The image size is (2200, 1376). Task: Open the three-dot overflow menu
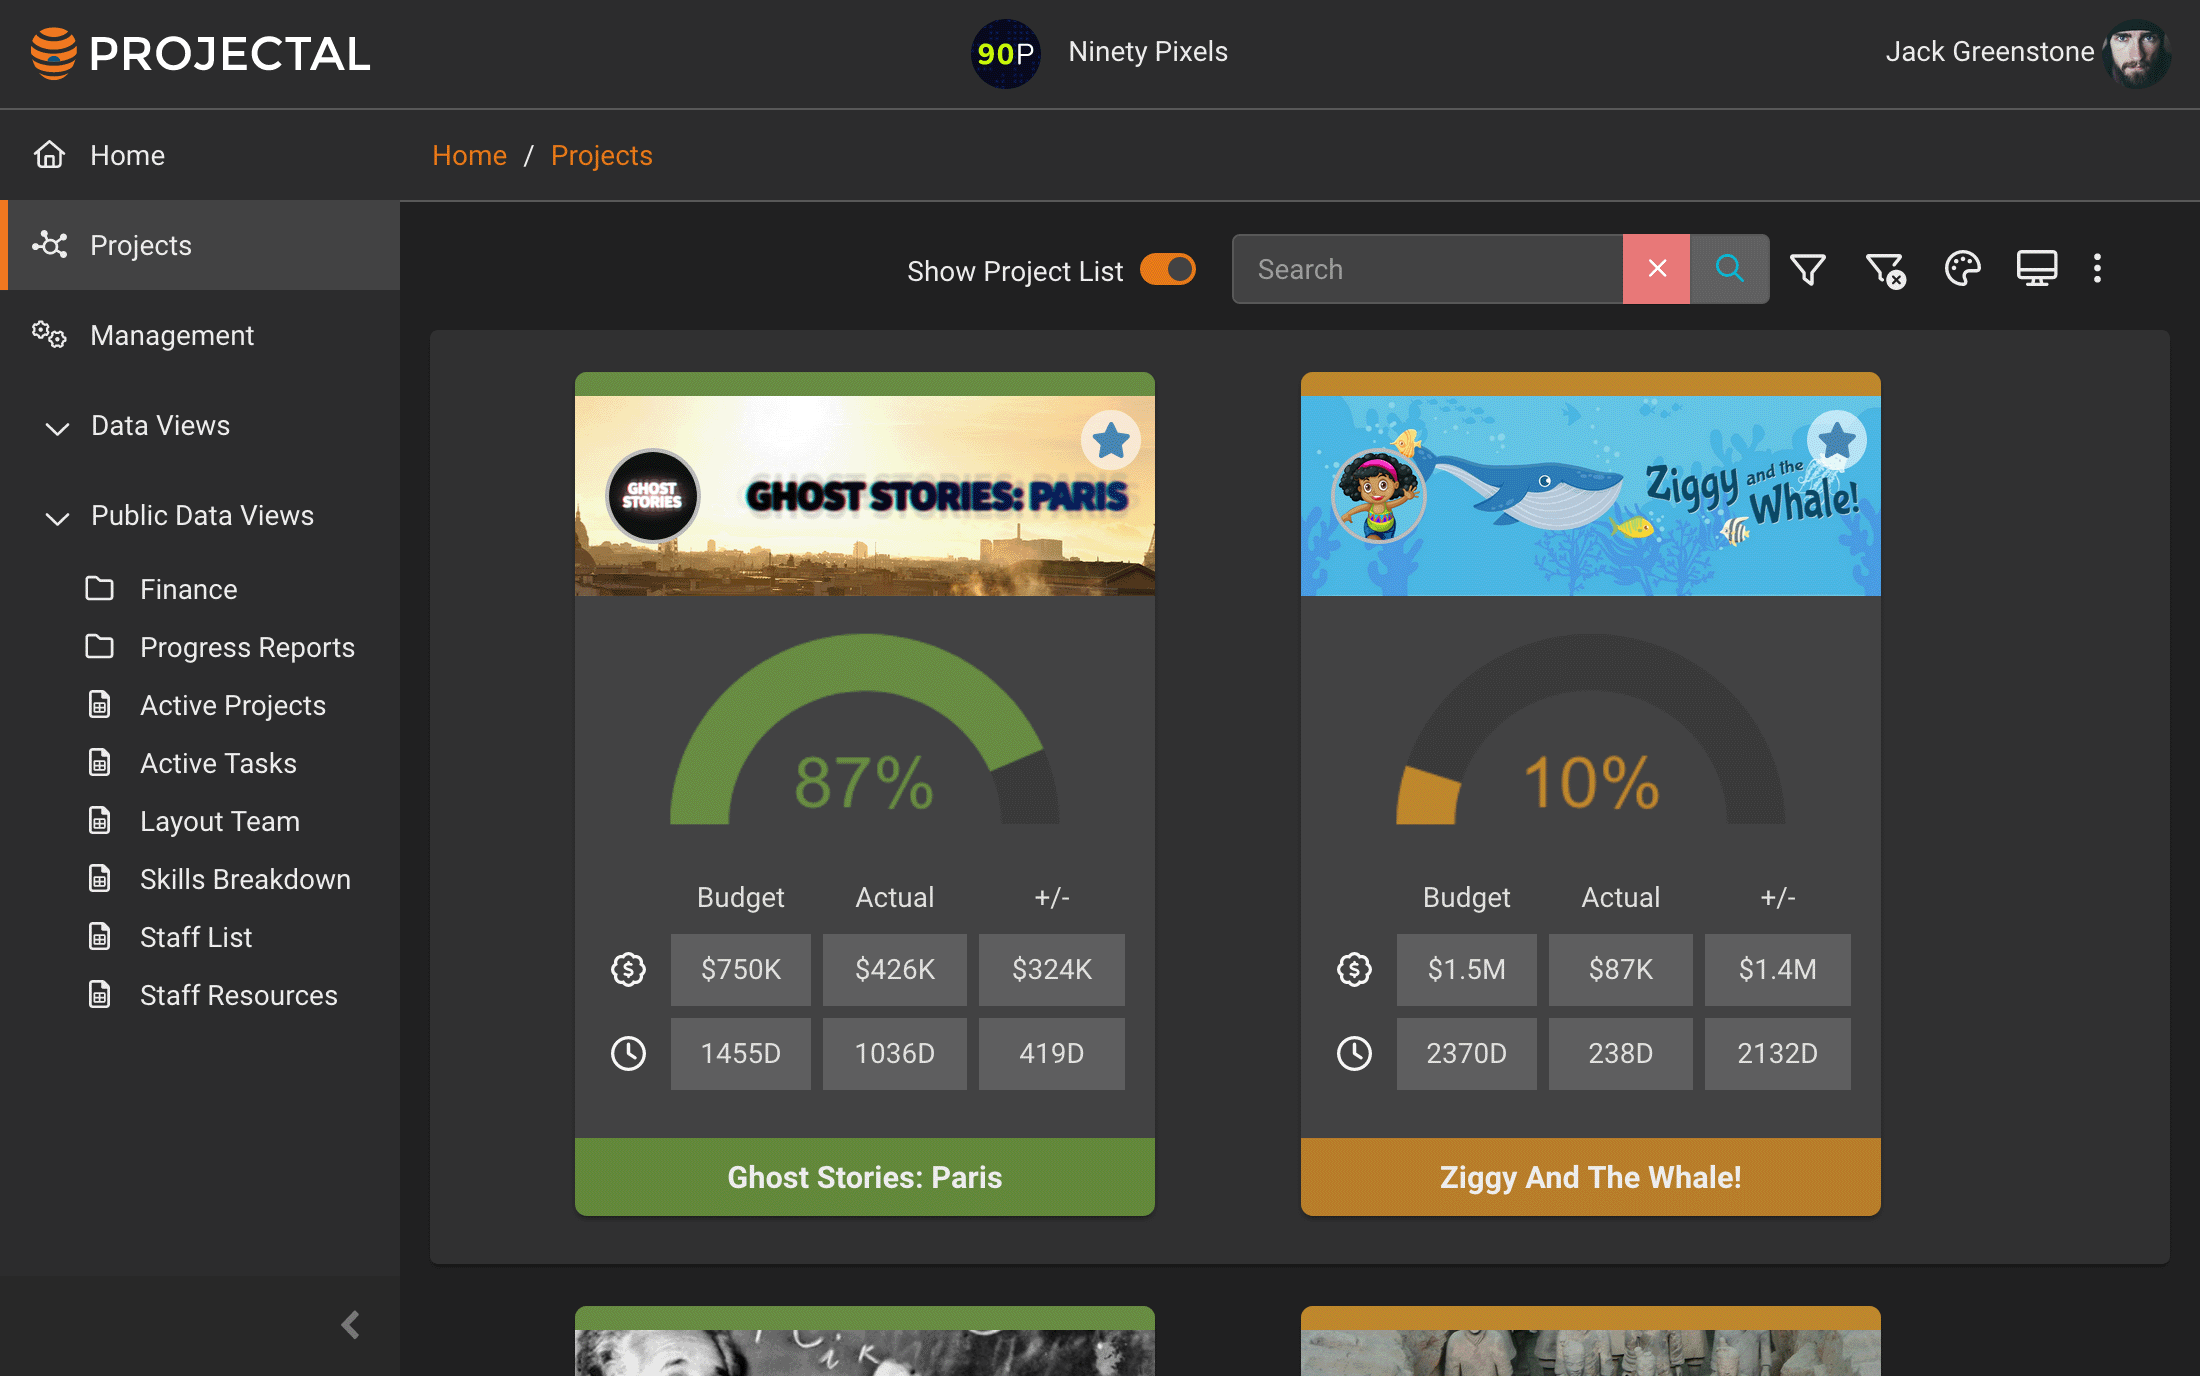pos(2097,268)
